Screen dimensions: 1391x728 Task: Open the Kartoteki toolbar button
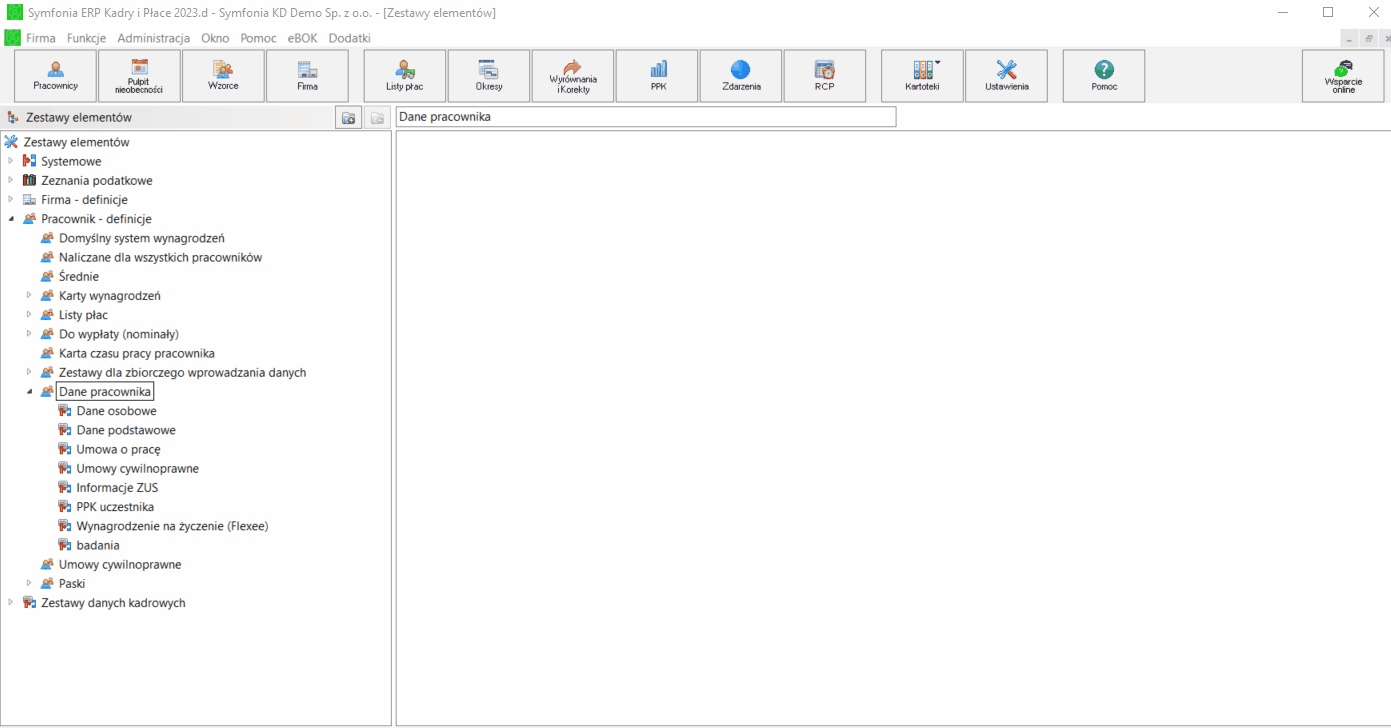(x=922, y=76)
